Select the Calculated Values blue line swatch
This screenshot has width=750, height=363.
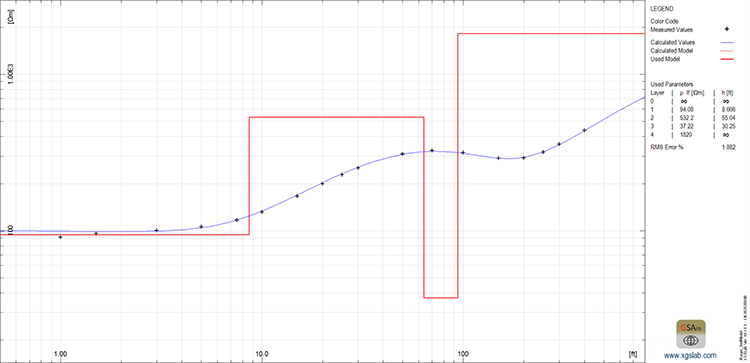pyautogui.click(x=726, y=43)
